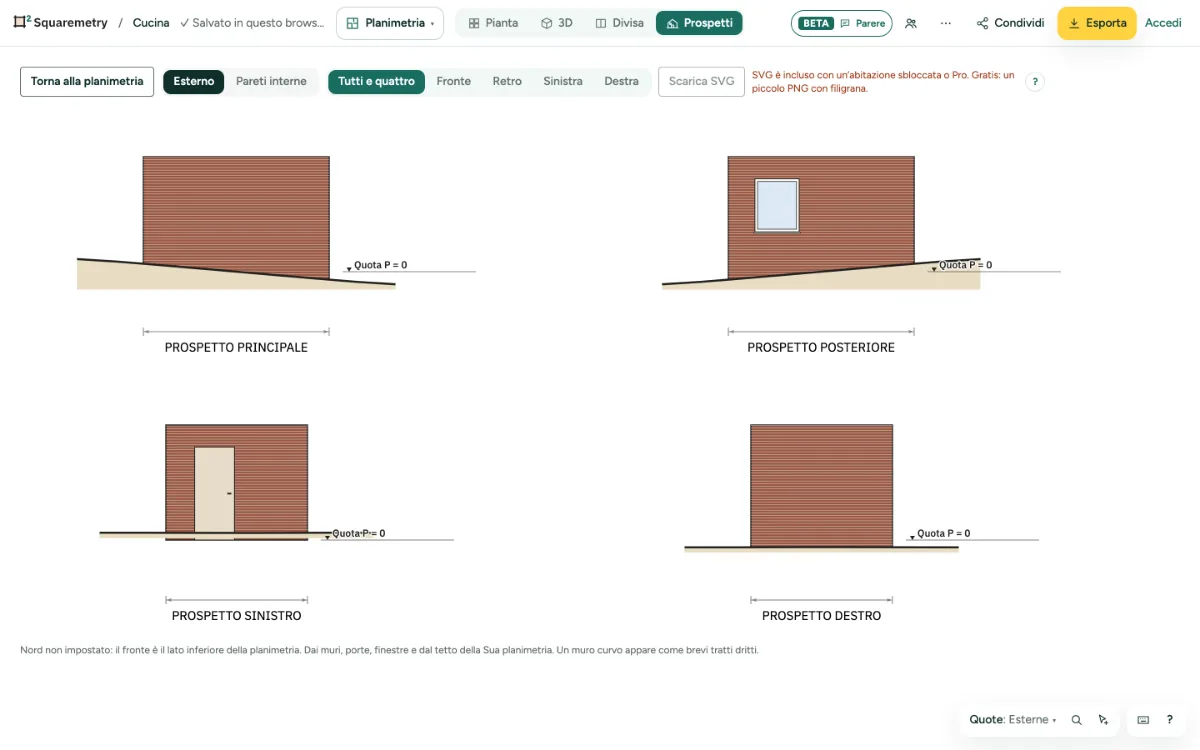1200x750 pixels.
Task: Click the help icon beside SVG notice
Action: [x=1035, y=82]
